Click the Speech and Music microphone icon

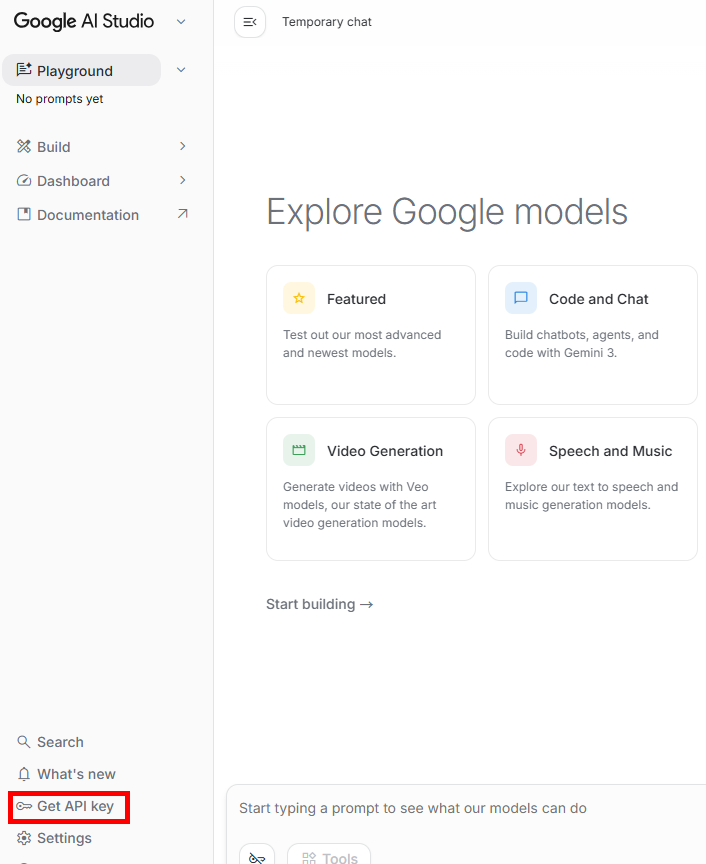[x=521, y=450]
